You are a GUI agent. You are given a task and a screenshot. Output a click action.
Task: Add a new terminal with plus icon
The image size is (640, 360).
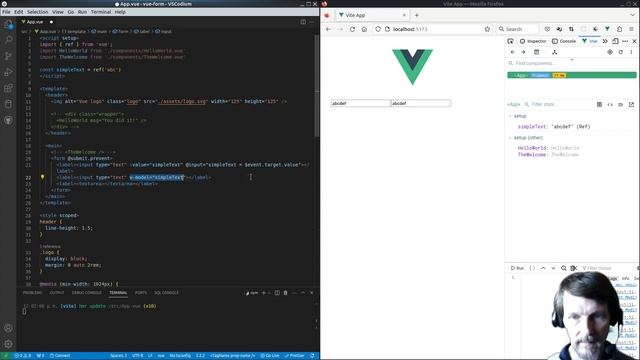click(263, 293)
